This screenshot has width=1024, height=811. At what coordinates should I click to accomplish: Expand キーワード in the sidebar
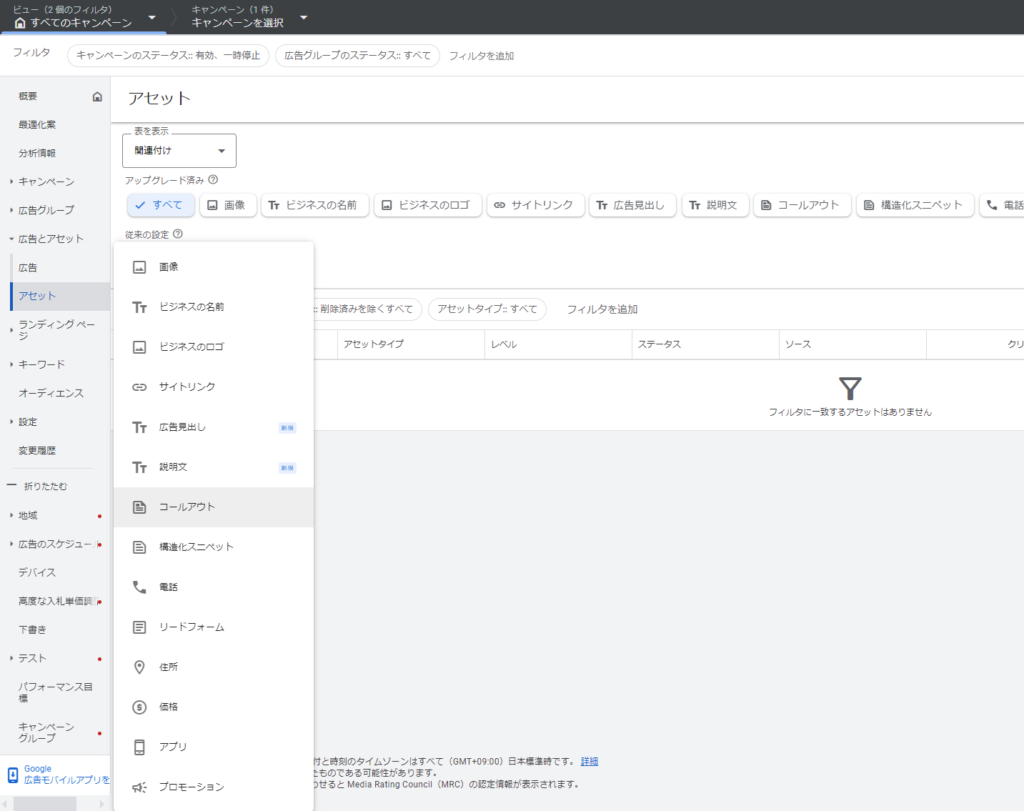[12, 364]
